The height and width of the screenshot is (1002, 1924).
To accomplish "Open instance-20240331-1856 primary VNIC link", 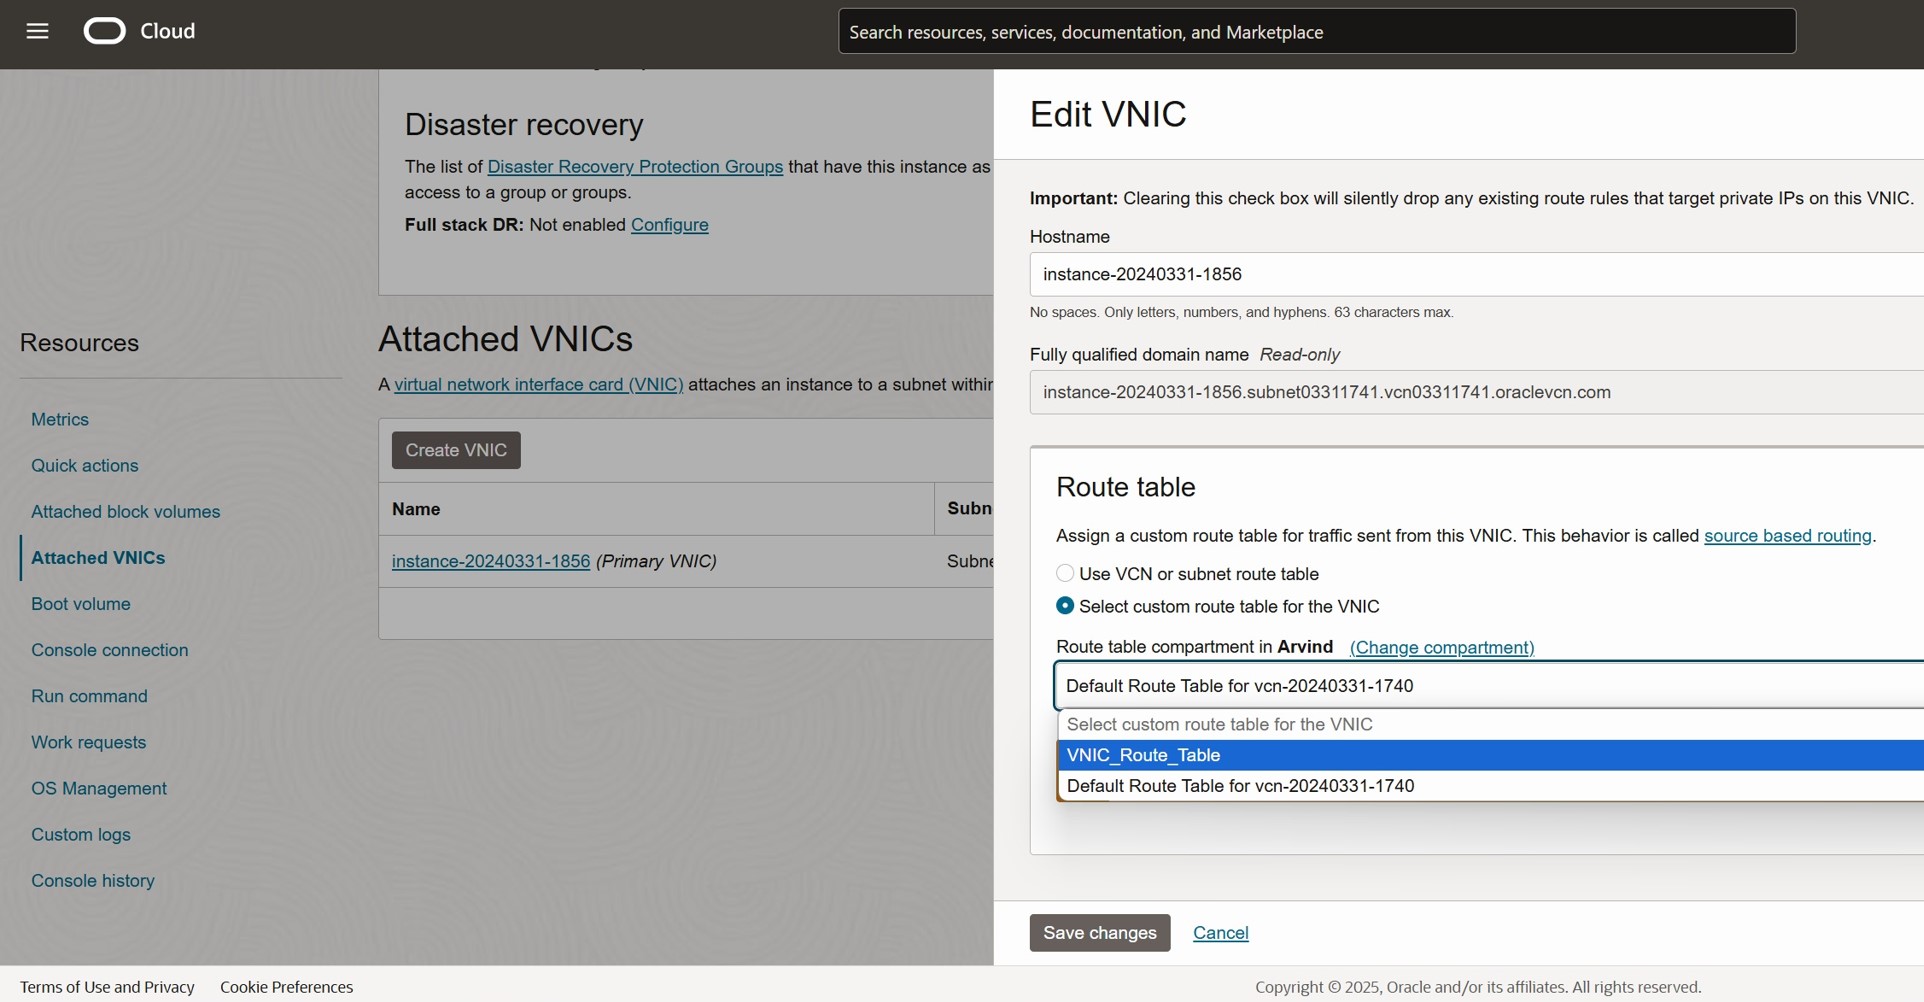I will [491, 562].
